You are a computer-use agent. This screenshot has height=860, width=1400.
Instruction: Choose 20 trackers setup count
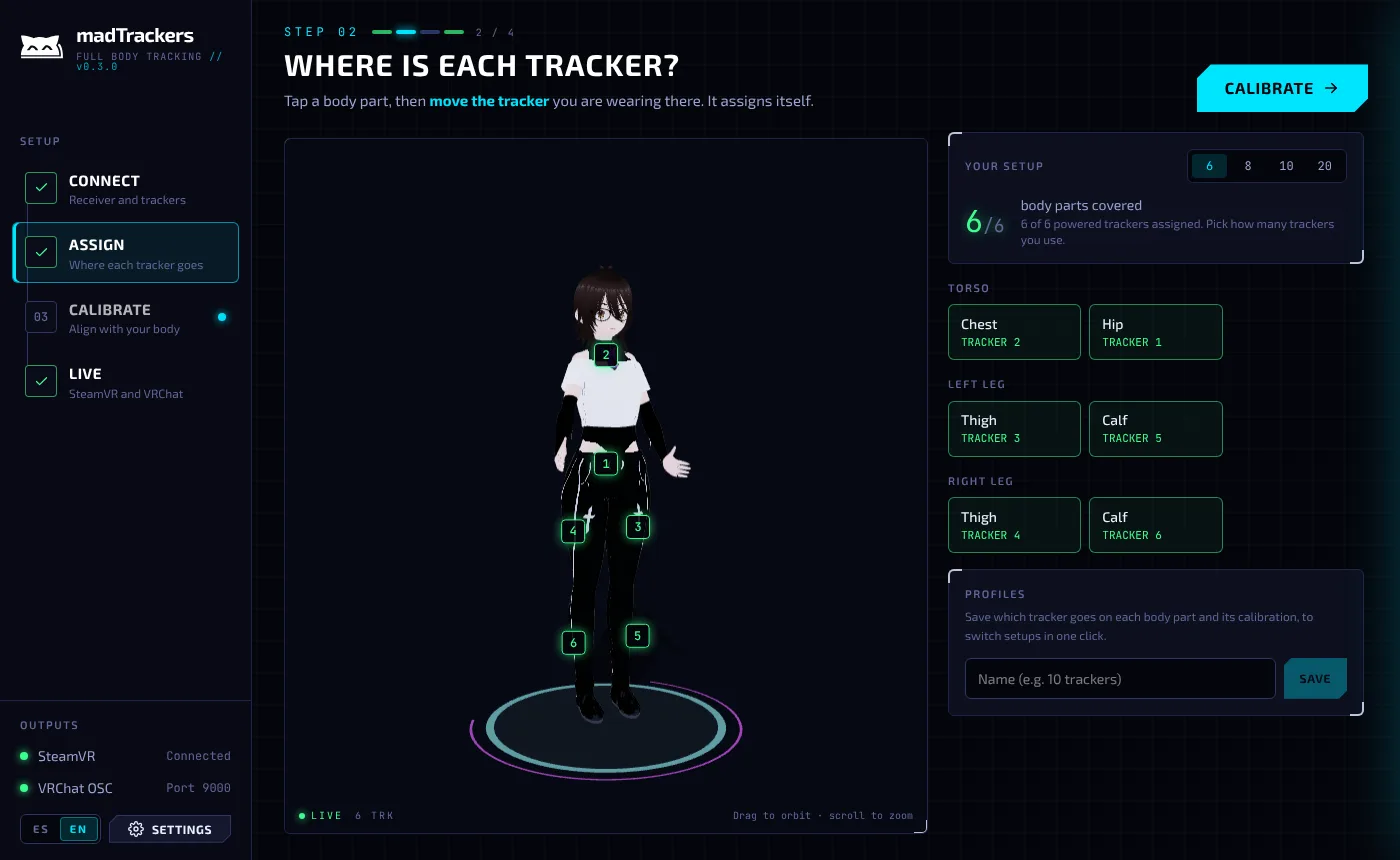click(x=1325, y=166)
